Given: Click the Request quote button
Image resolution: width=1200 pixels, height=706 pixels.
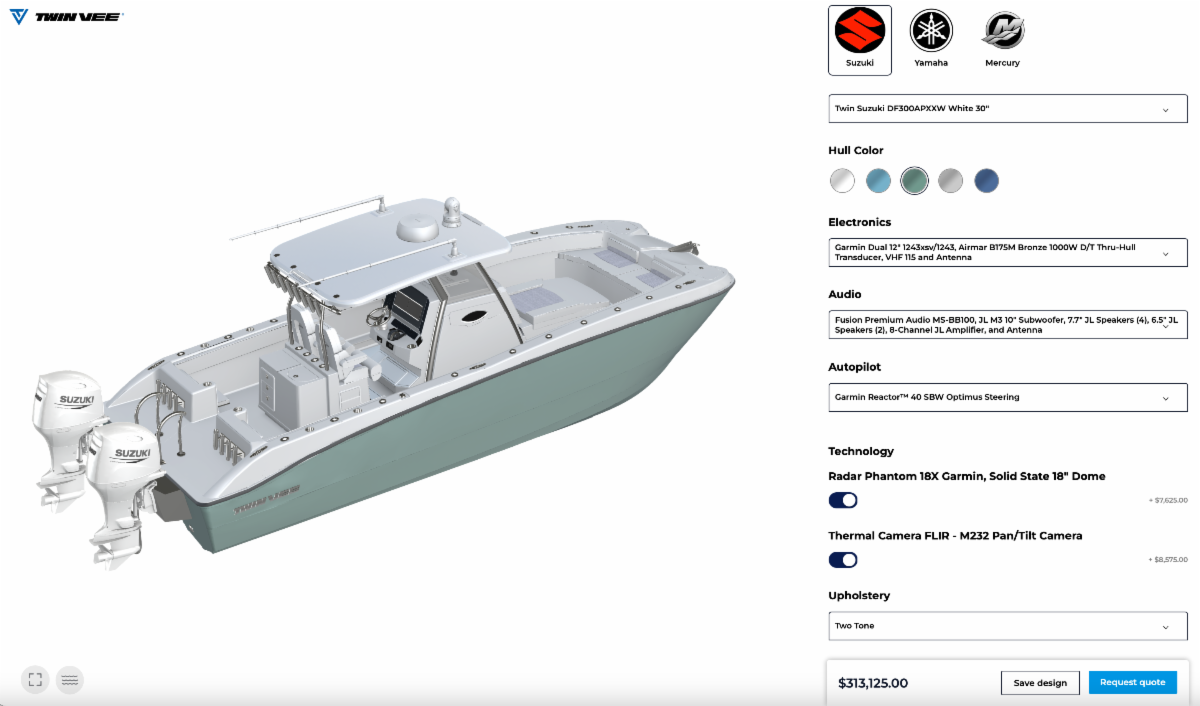Looking at the screenshot, I should 1133,683.
